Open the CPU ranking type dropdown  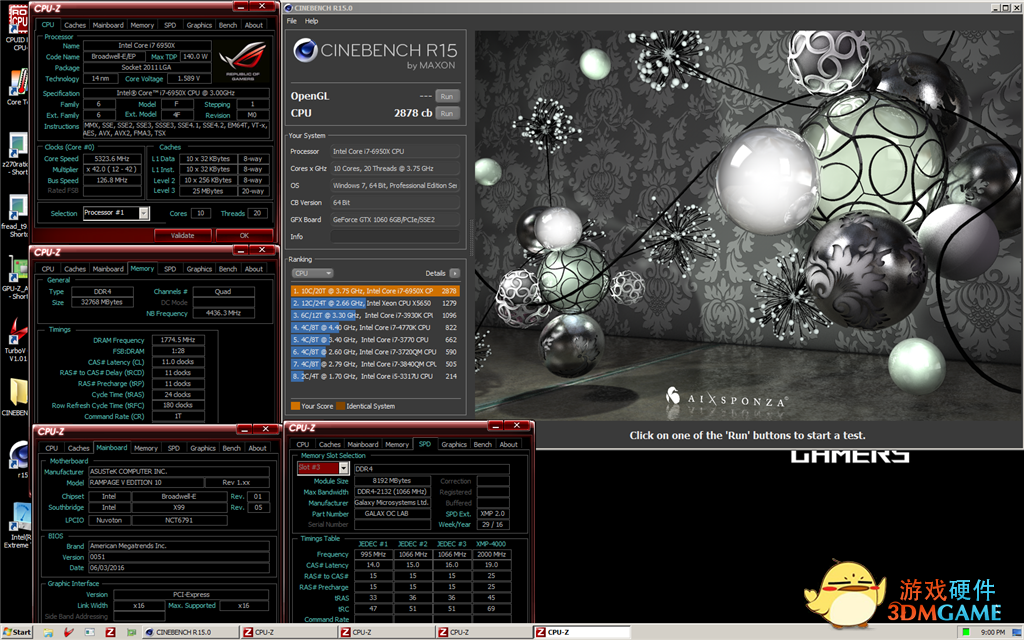pyautogui.click(x=312, y=273)
